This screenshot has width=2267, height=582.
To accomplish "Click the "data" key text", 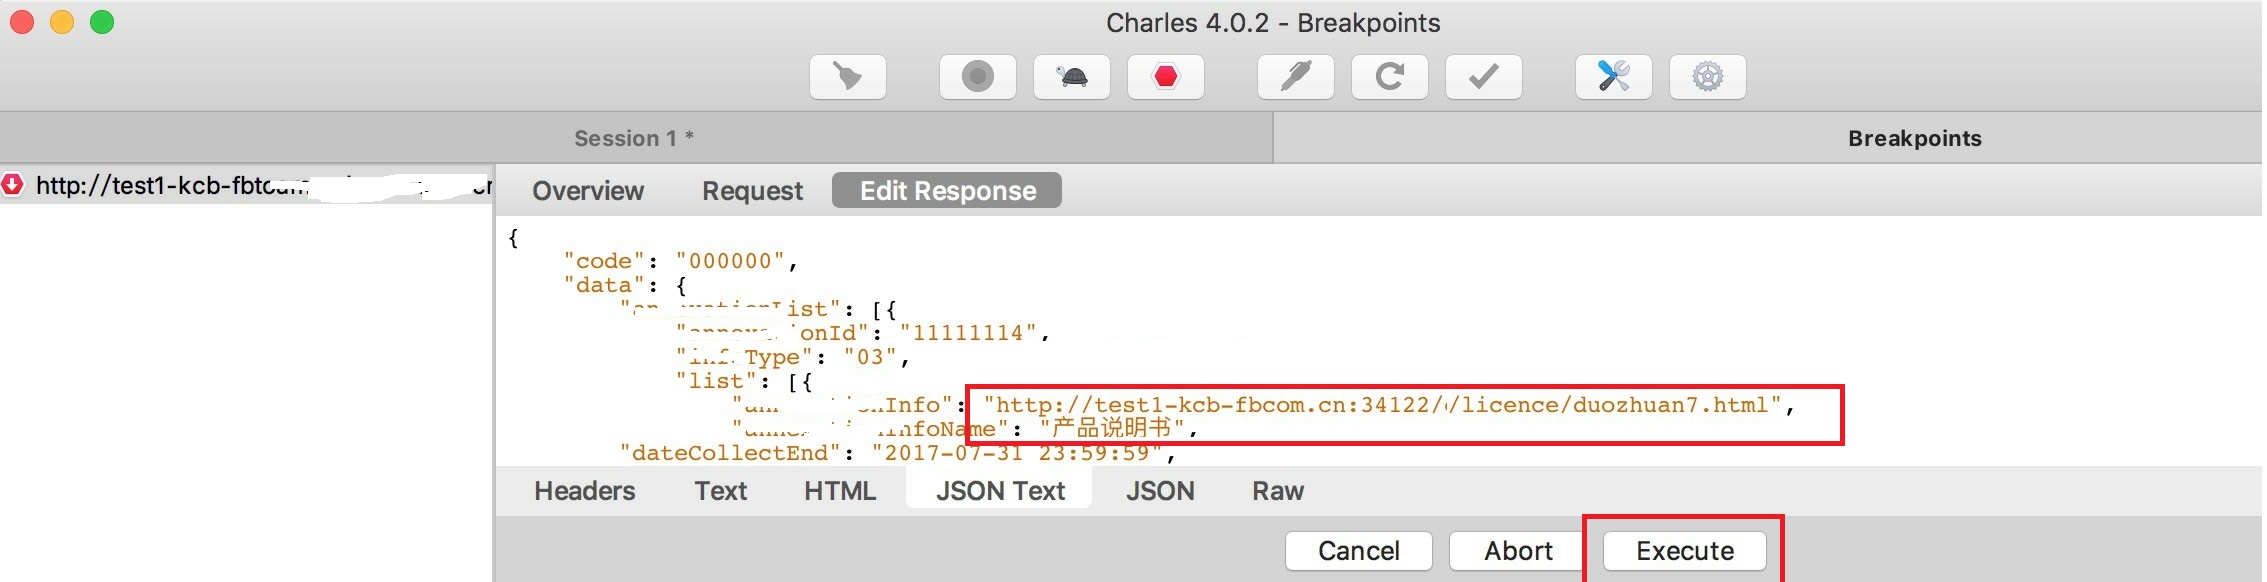I will coord(604,285).
